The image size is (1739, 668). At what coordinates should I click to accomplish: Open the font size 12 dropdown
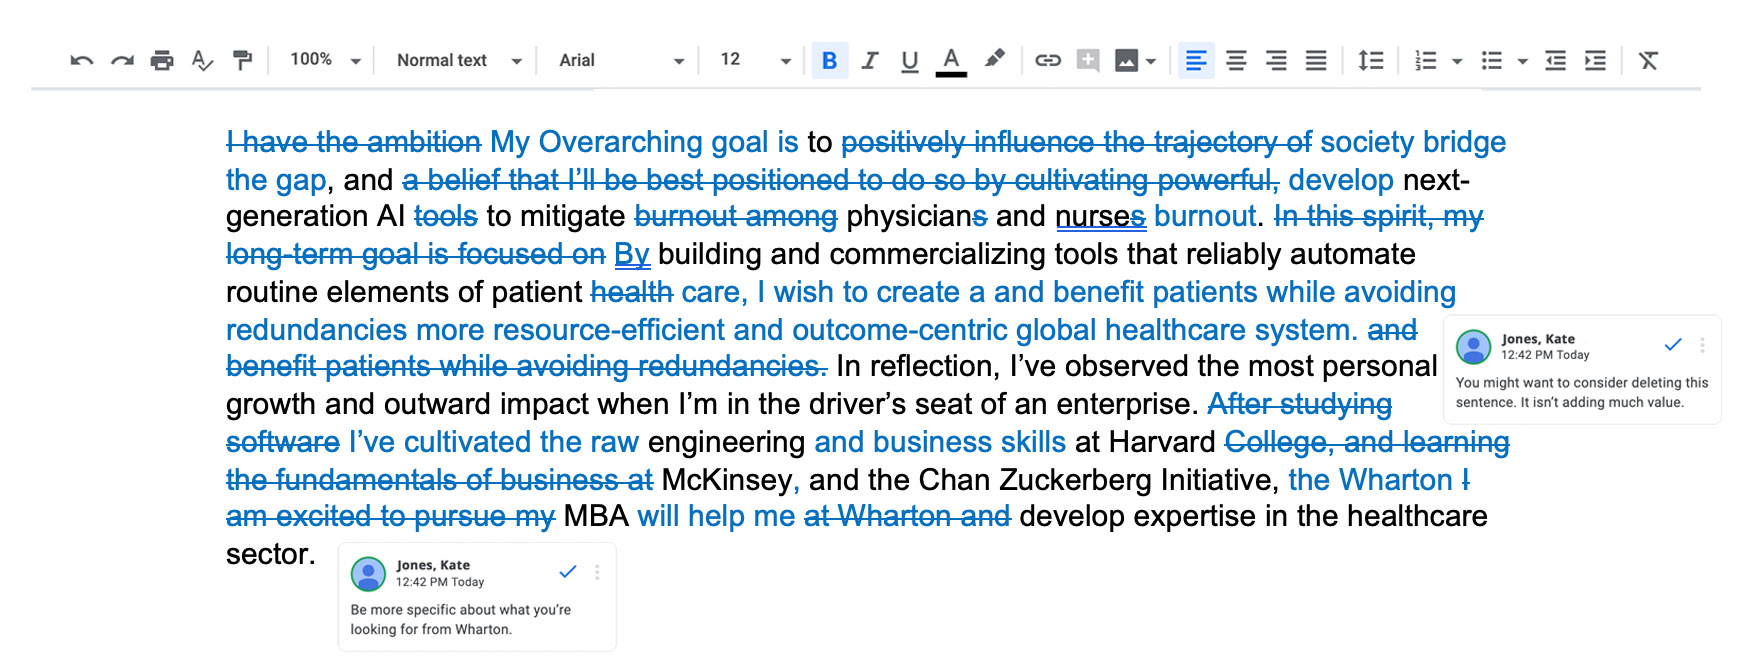click(755, 60)
